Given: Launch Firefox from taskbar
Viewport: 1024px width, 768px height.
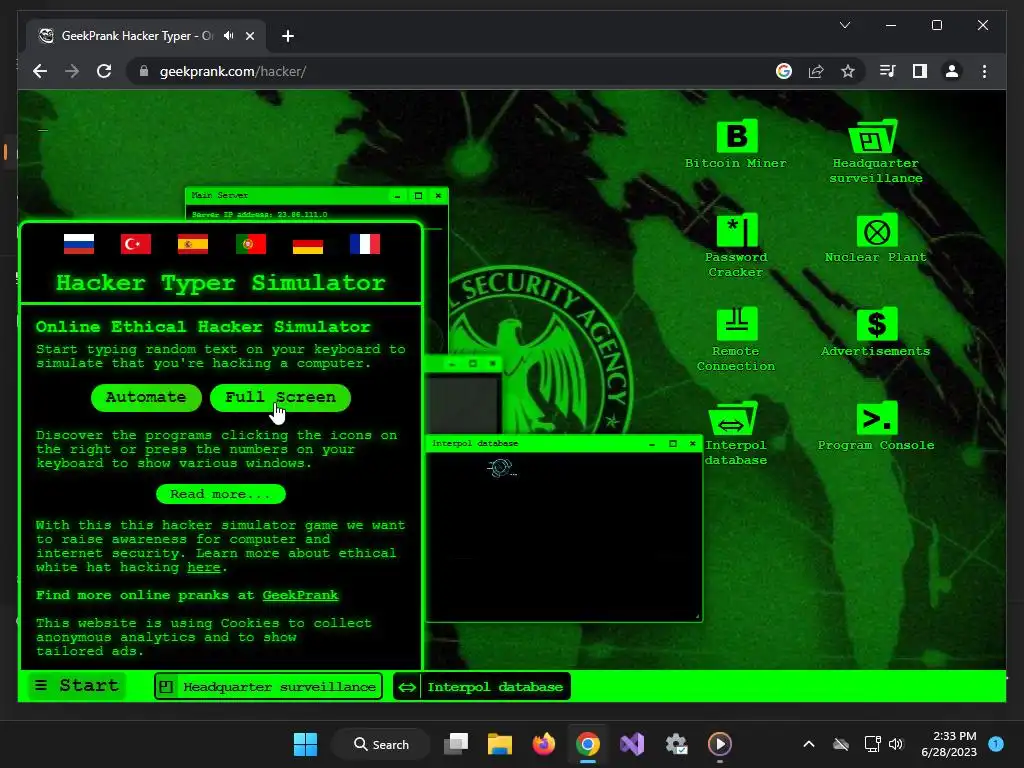Looking at the screenshot, I should click(x=543, y=744).
